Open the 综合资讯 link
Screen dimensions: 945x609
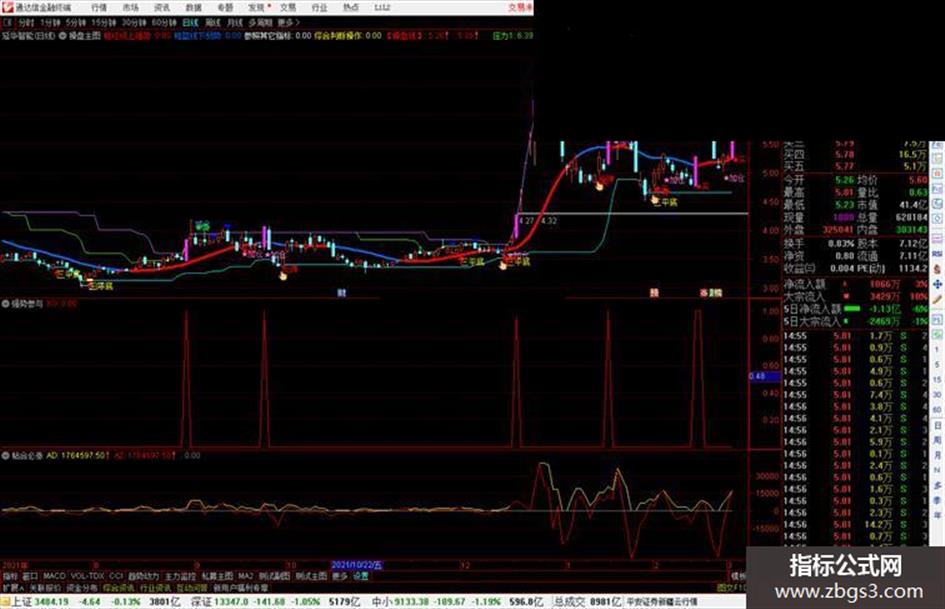coord(118,588)
